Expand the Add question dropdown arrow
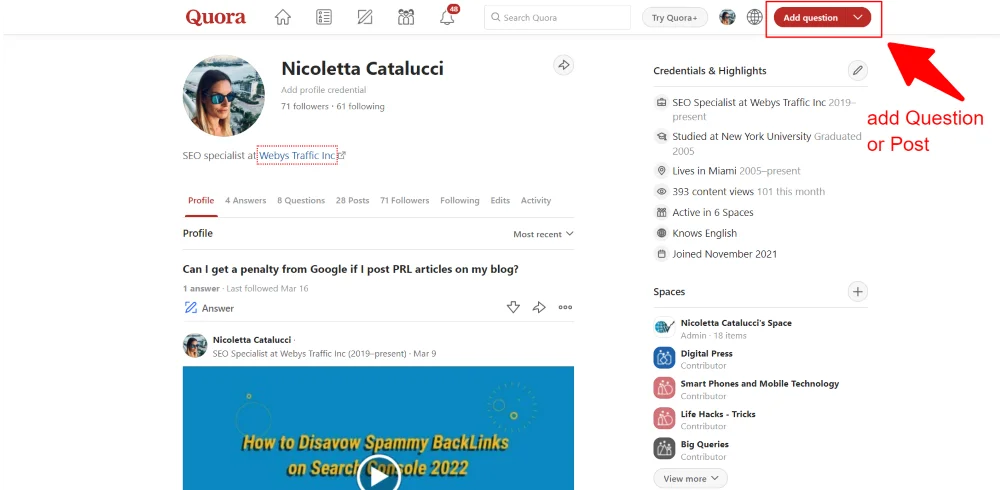This screenshot has height=490, width=1000. point(858,17)
